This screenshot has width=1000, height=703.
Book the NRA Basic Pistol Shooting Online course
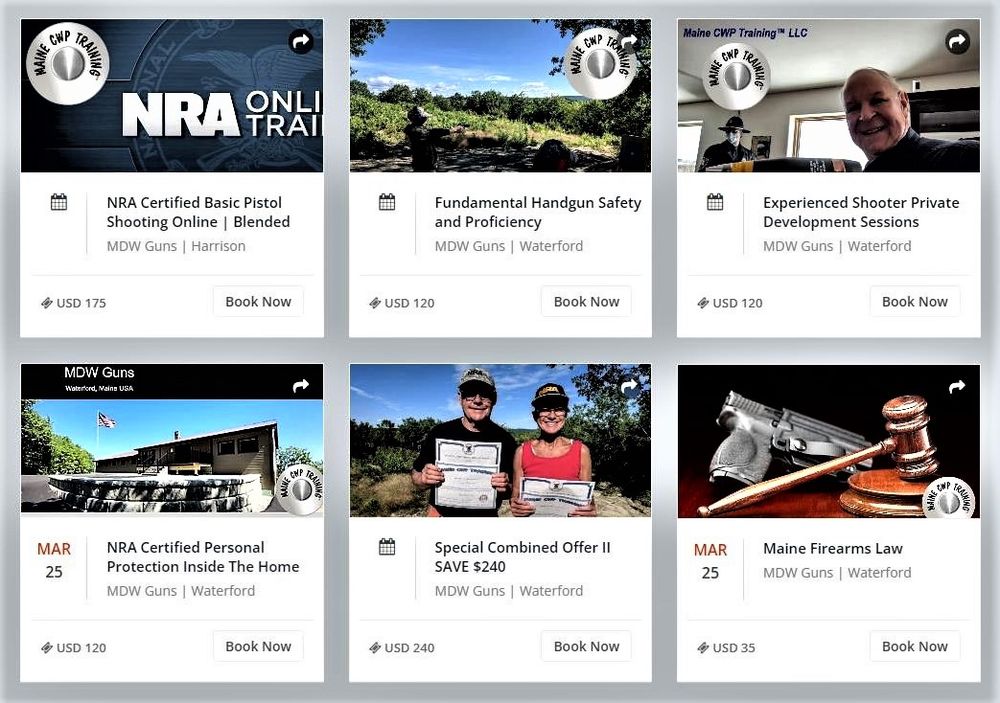258,302
